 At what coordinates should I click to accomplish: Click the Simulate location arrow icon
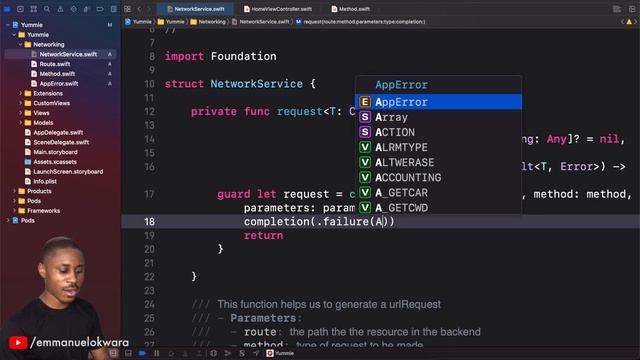256,353
